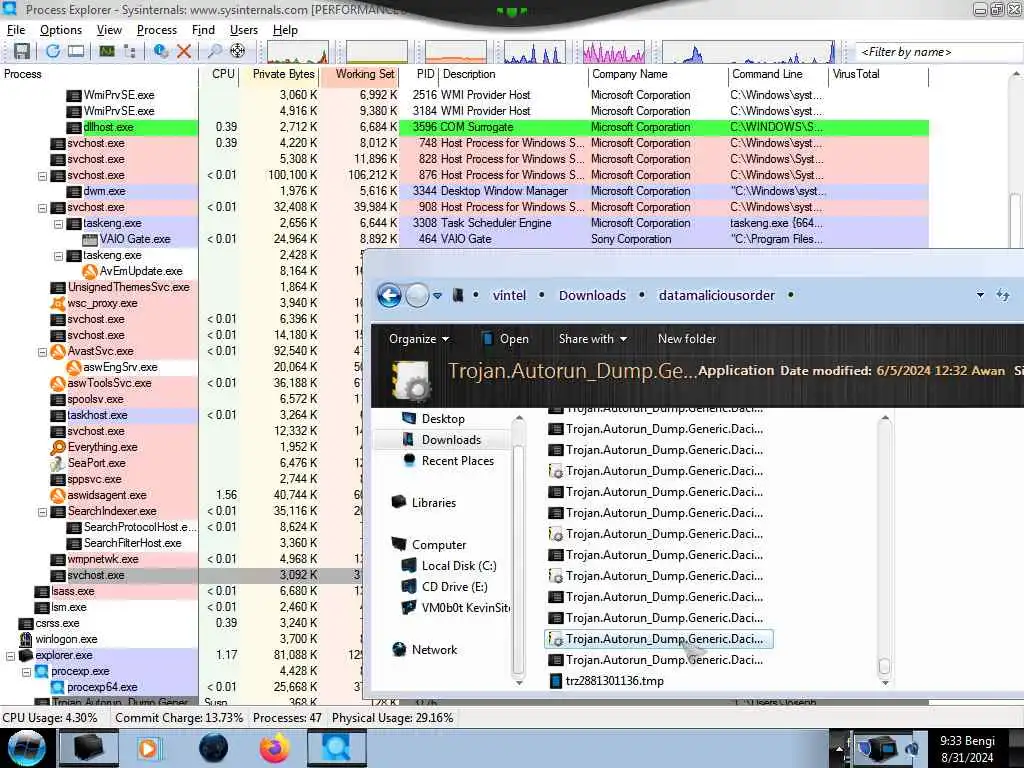The width and height of the screenshot is (1024, 768).
Task: Collapse the taskeng.exe node above AvEmUpdate.exe
Action: (x=59, y=256)
